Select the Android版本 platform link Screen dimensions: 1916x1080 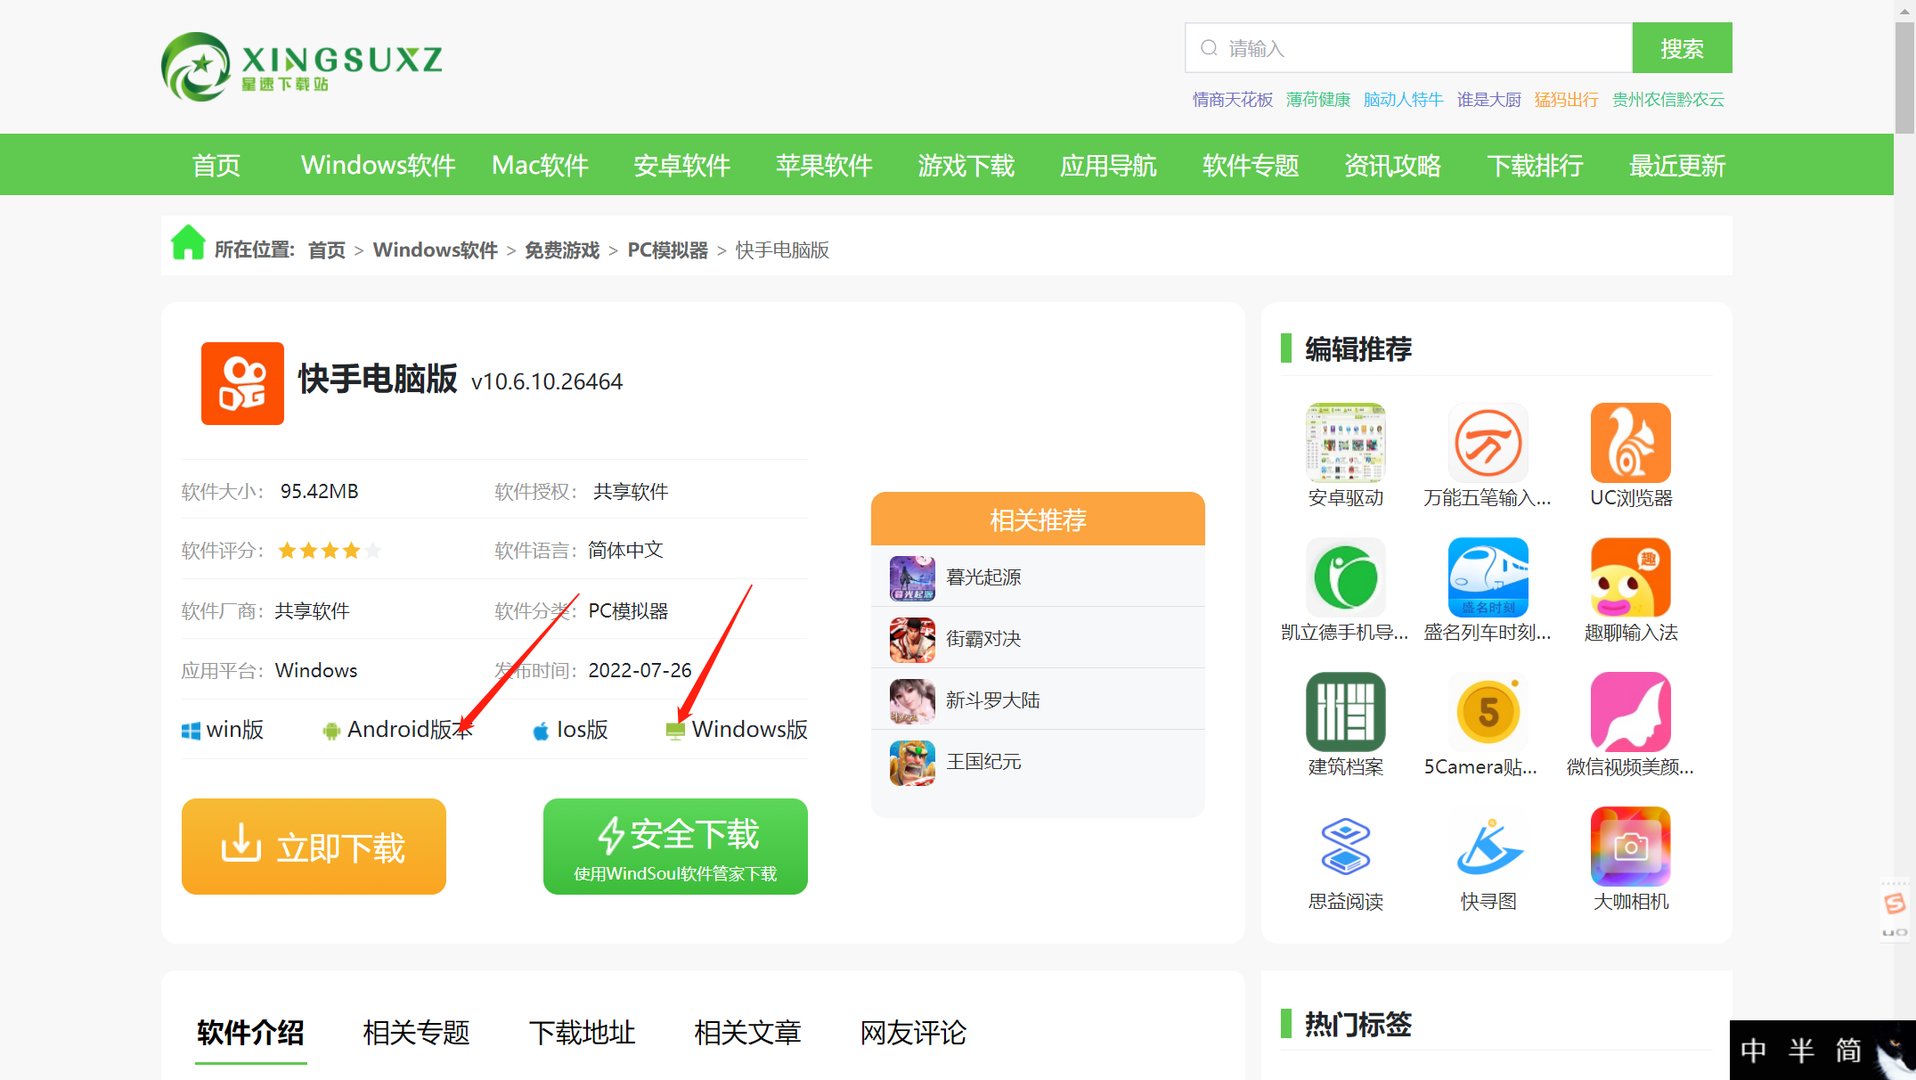398,729
